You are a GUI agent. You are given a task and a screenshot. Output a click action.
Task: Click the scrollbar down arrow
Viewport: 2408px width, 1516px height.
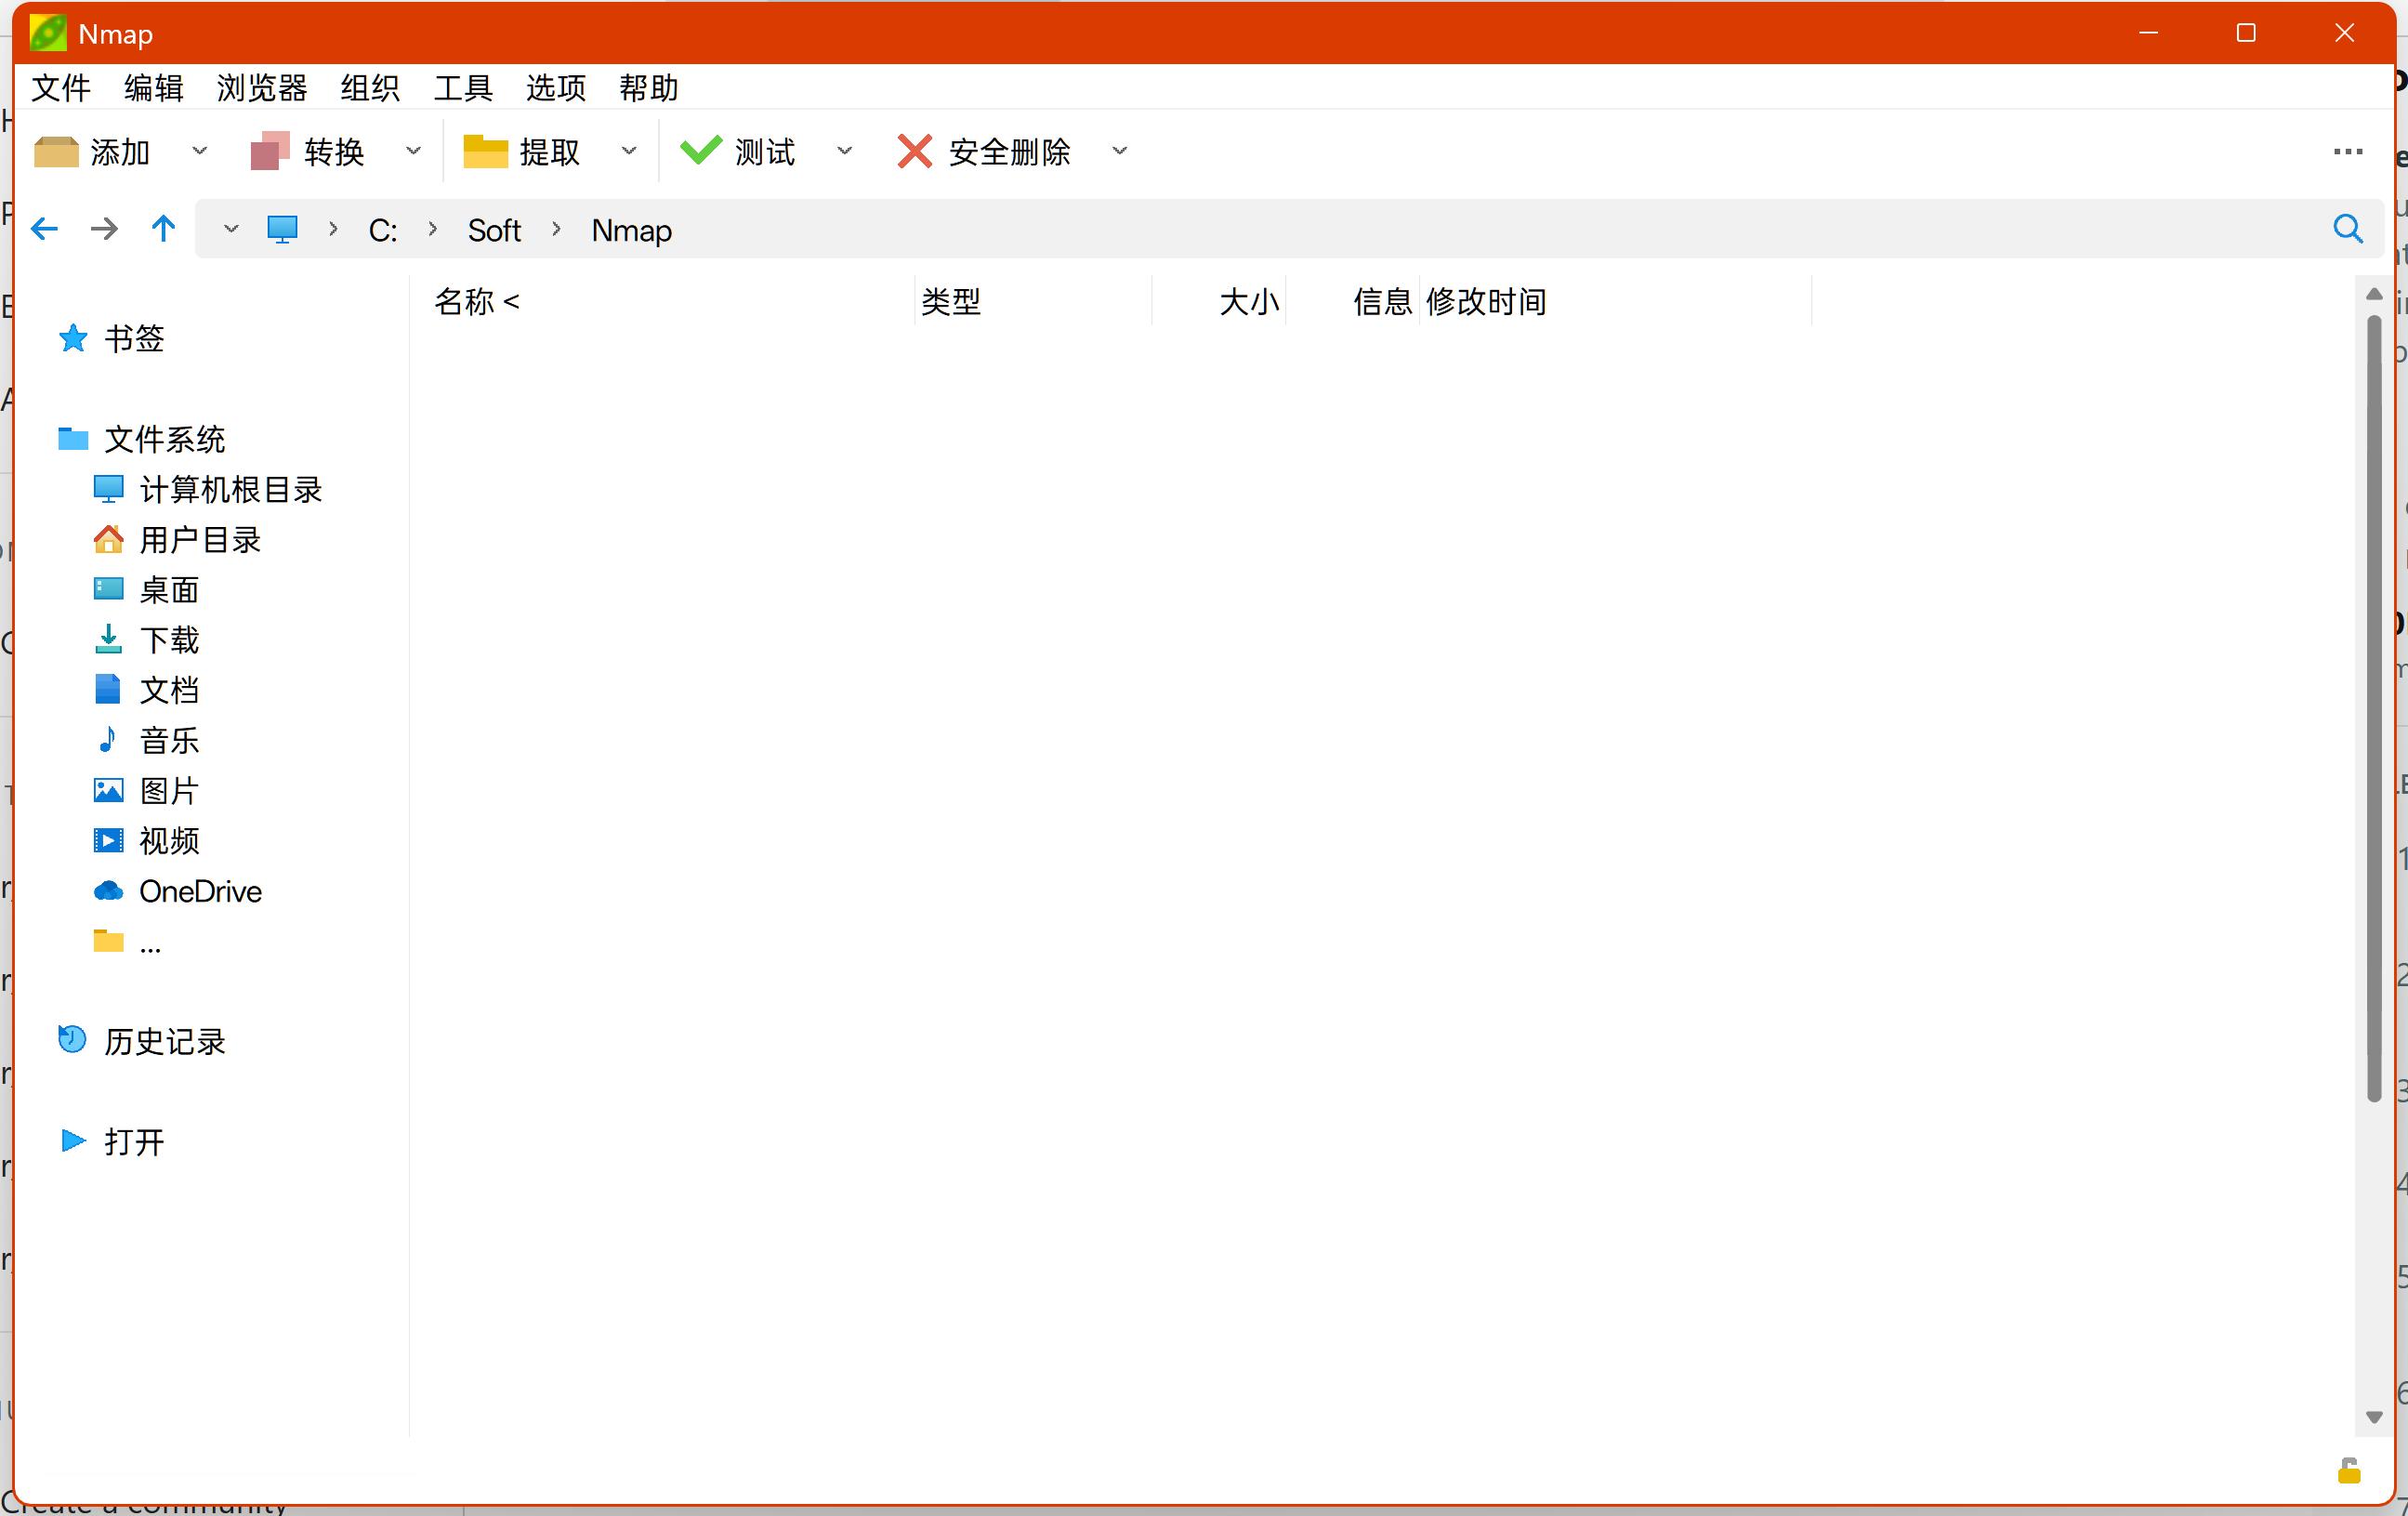(2374, 1417)
